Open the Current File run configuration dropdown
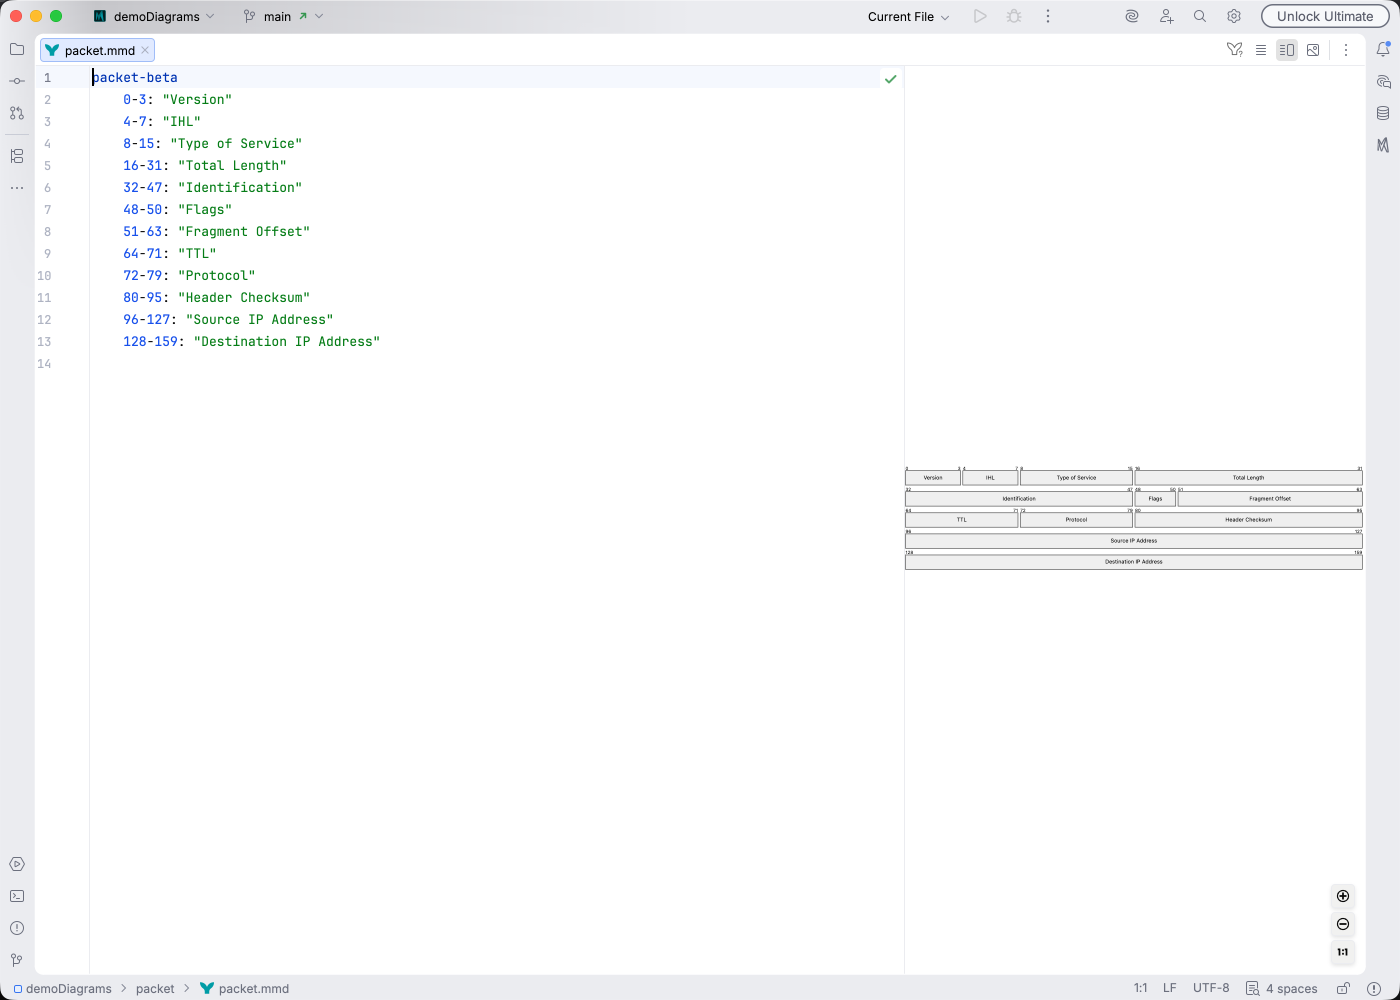The width and height of the screenshot is (1400, 1000). click(905, 16)
